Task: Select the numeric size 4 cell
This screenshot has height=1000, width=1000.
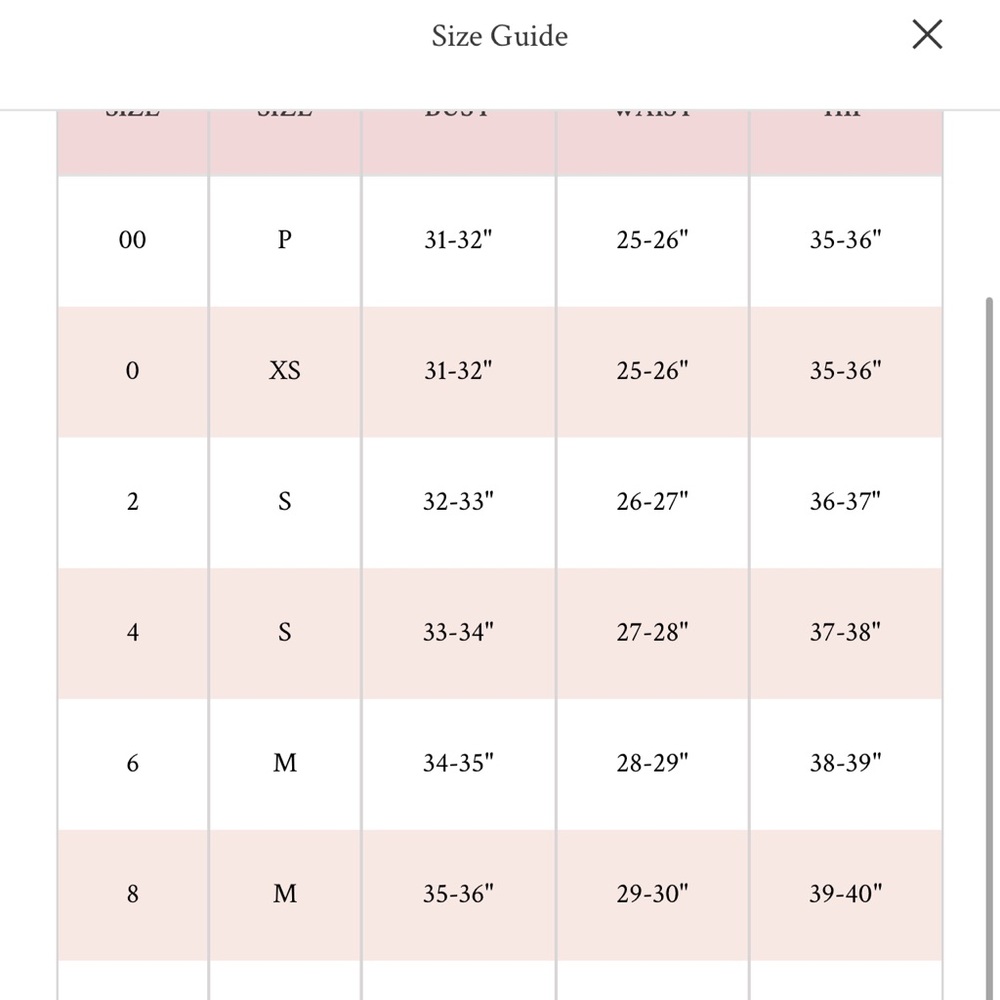Action: pos(132,633)
